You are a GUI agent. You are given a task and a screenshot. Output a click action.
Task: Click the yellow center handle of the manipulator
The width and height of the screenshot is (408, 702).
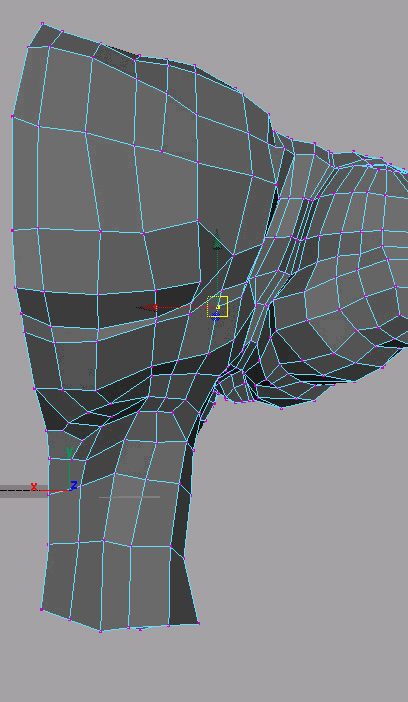(218, 307)
